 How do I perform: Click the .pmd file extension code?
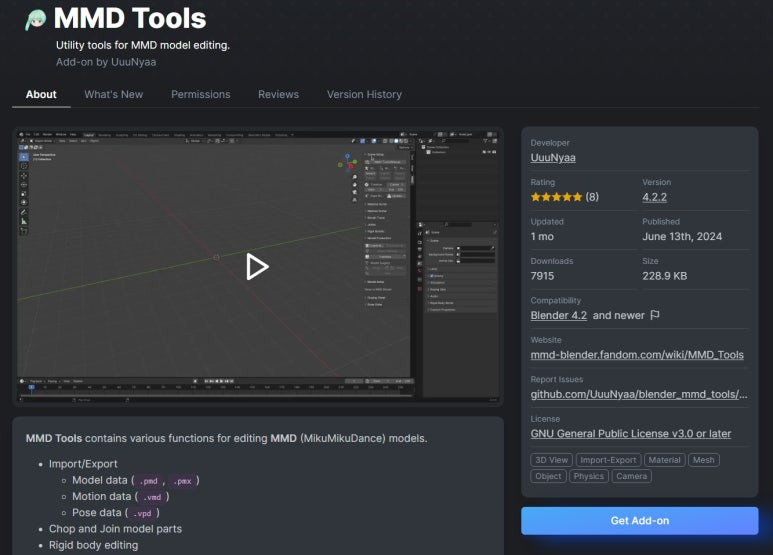tap(148, 481)
